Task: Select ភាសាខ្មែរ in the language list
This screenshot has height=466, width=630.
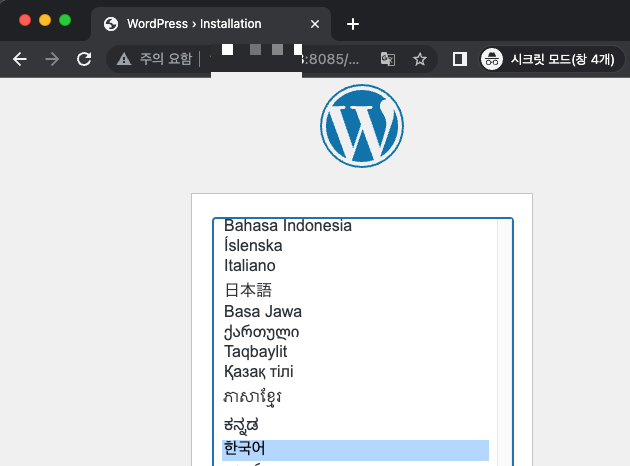Action: (x=356, y=397)
